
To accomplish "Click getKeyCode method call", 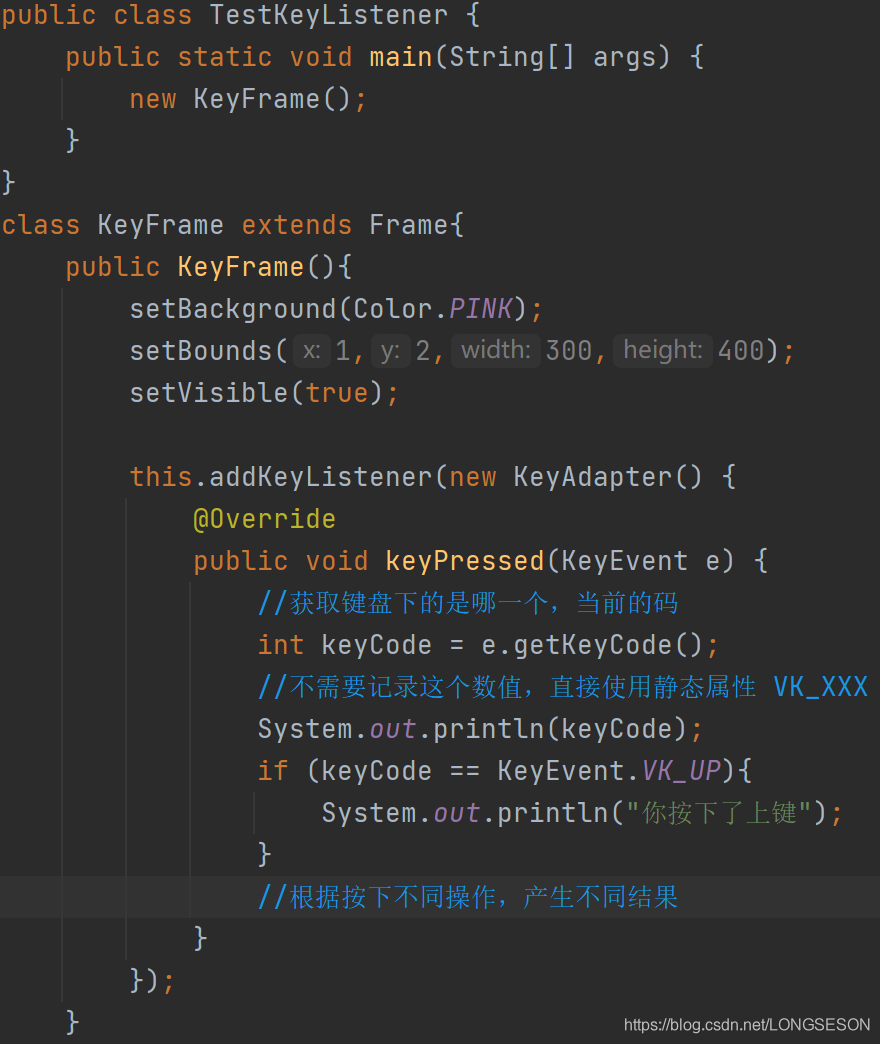I will click(594, 645).
